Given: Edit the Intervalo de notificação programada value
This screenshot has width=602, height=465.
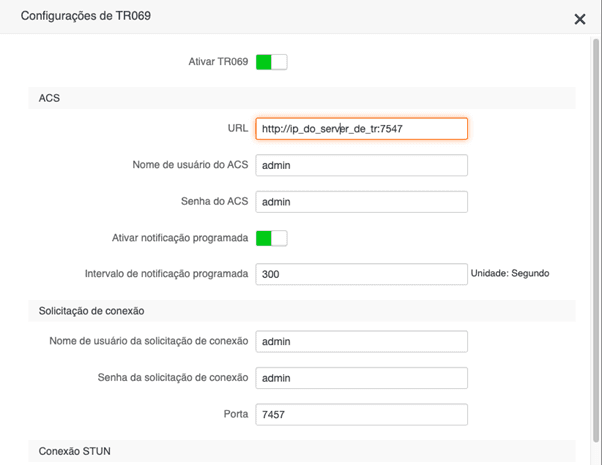Looking at the screenshot, I should (361, 274).
